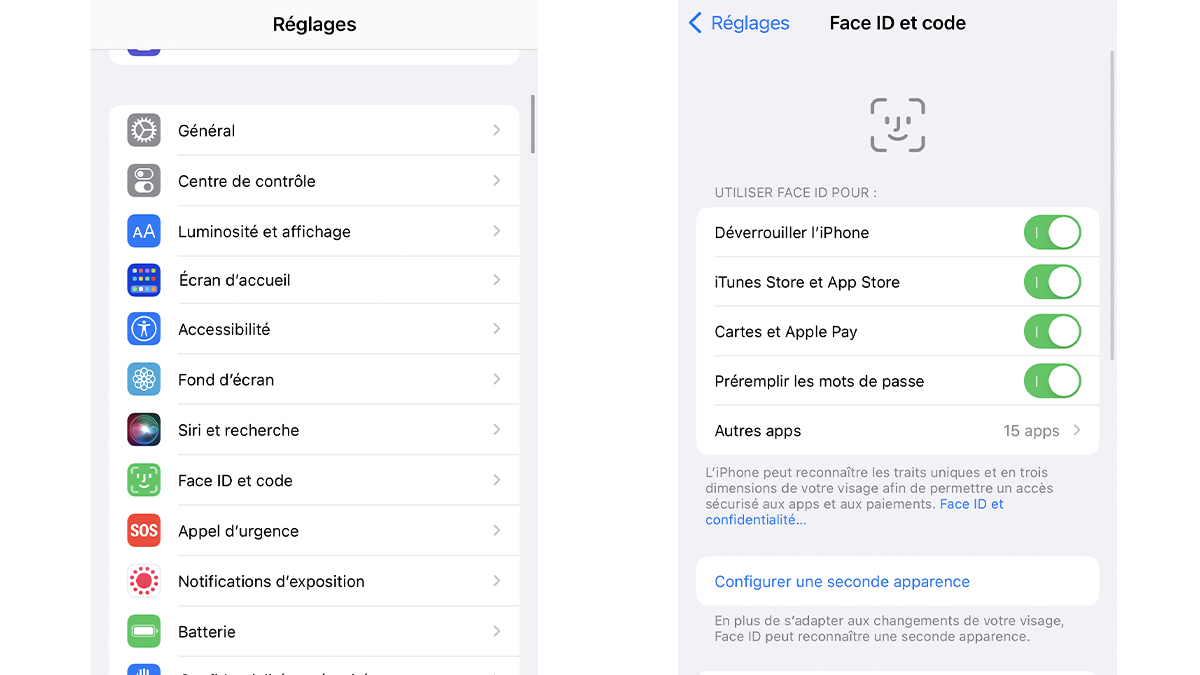Tap the 15 apps count
1200x675 pixels.
pos(1031,431)
